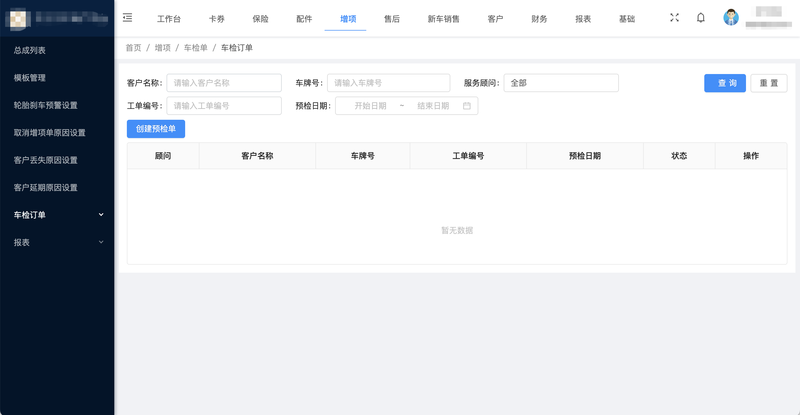
Task: Switch to the 工作台 top tab
Action: pos(169,19)
